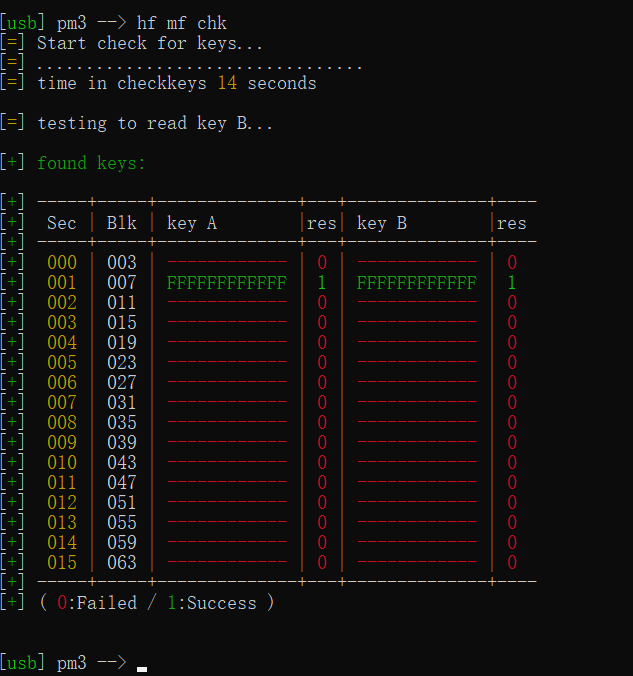Click sector number 008 in the table
Screen dimensions: 633x676
tap(61, 423)
